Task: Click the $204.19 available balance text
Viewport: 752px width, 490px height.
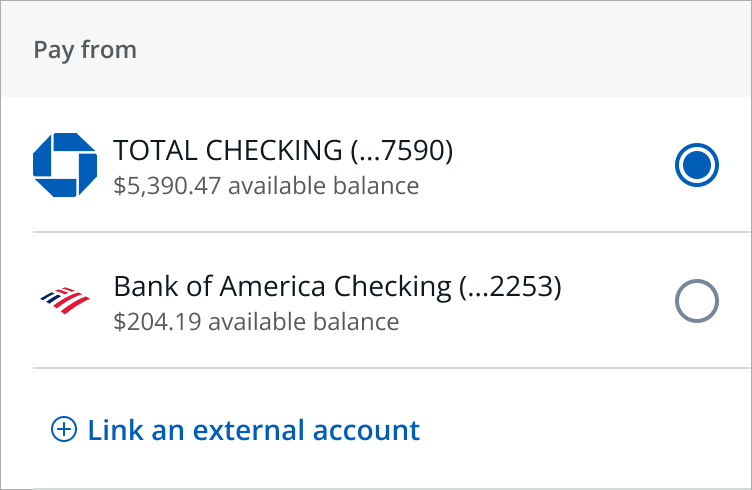Action: click(x=256, y=322)
